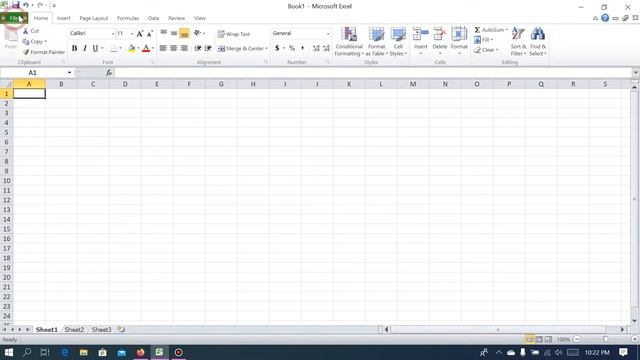Click the Insert cells icon
The image size is (640, 360).
click(x=420, y=34)
